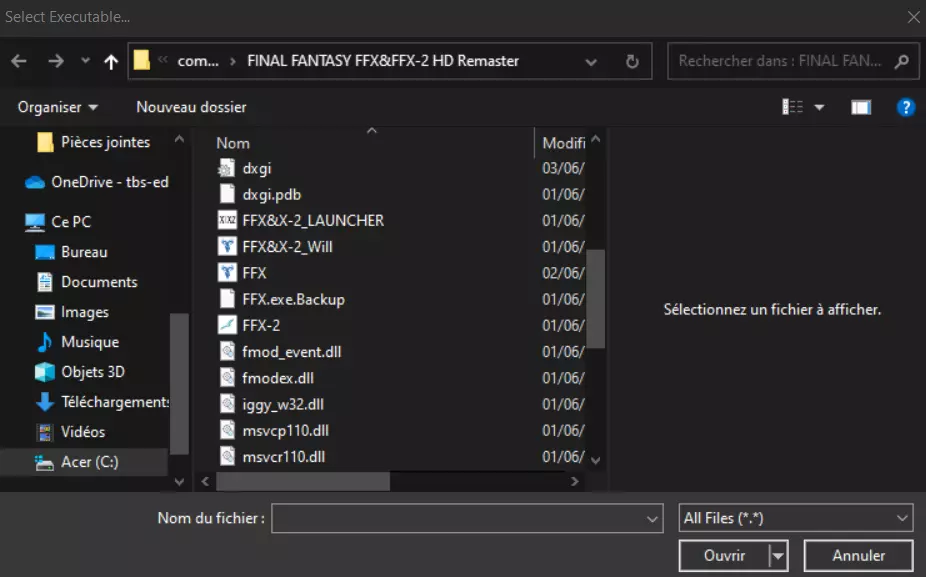Open Bureau in the sidebar
The image size is (926, 577).
tap(72, 252)
